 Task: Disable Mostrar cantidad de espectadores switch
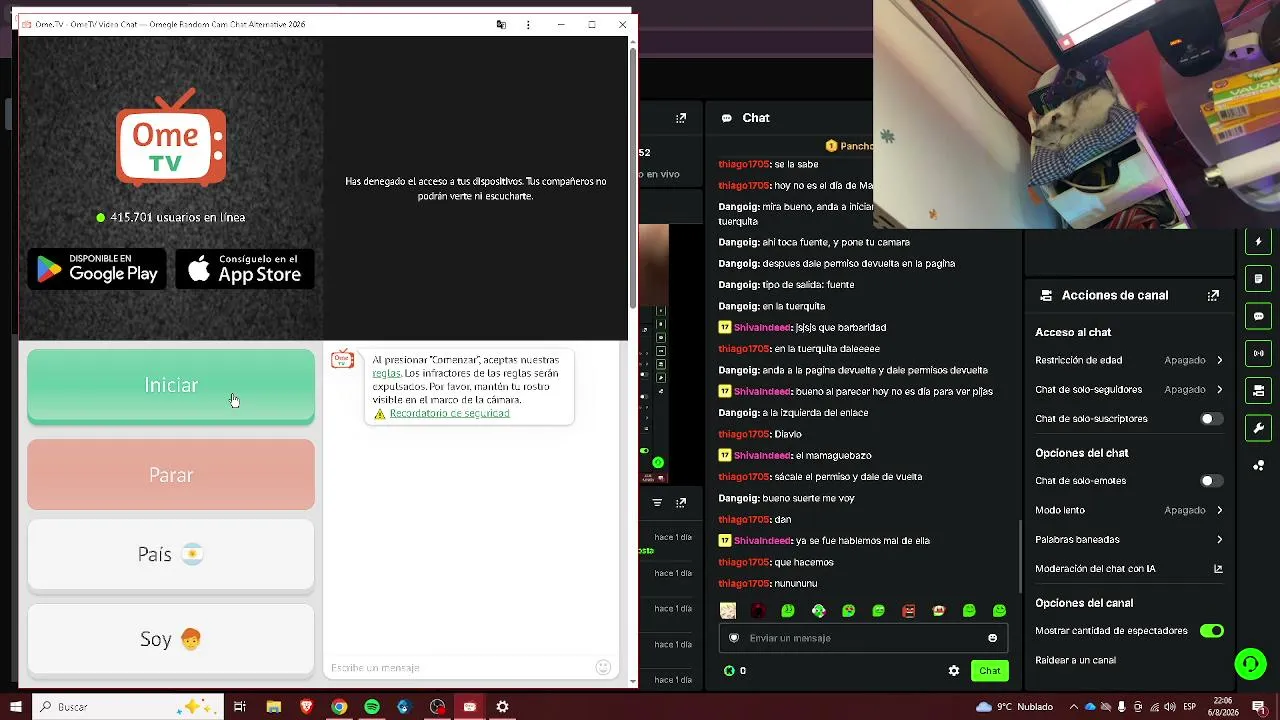pyautogui.click(x=1212, y=631)
